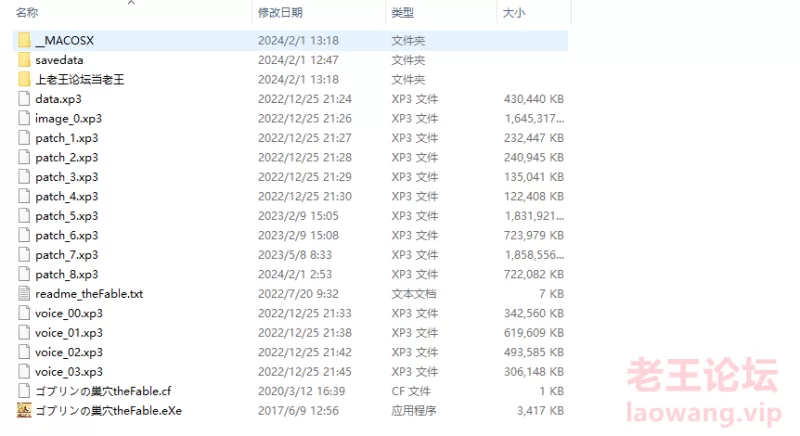The height and width of the screenshot is (436, 800).
Task: Click the 2022/7/20 9:32 date value
Action: click(298, 293)
